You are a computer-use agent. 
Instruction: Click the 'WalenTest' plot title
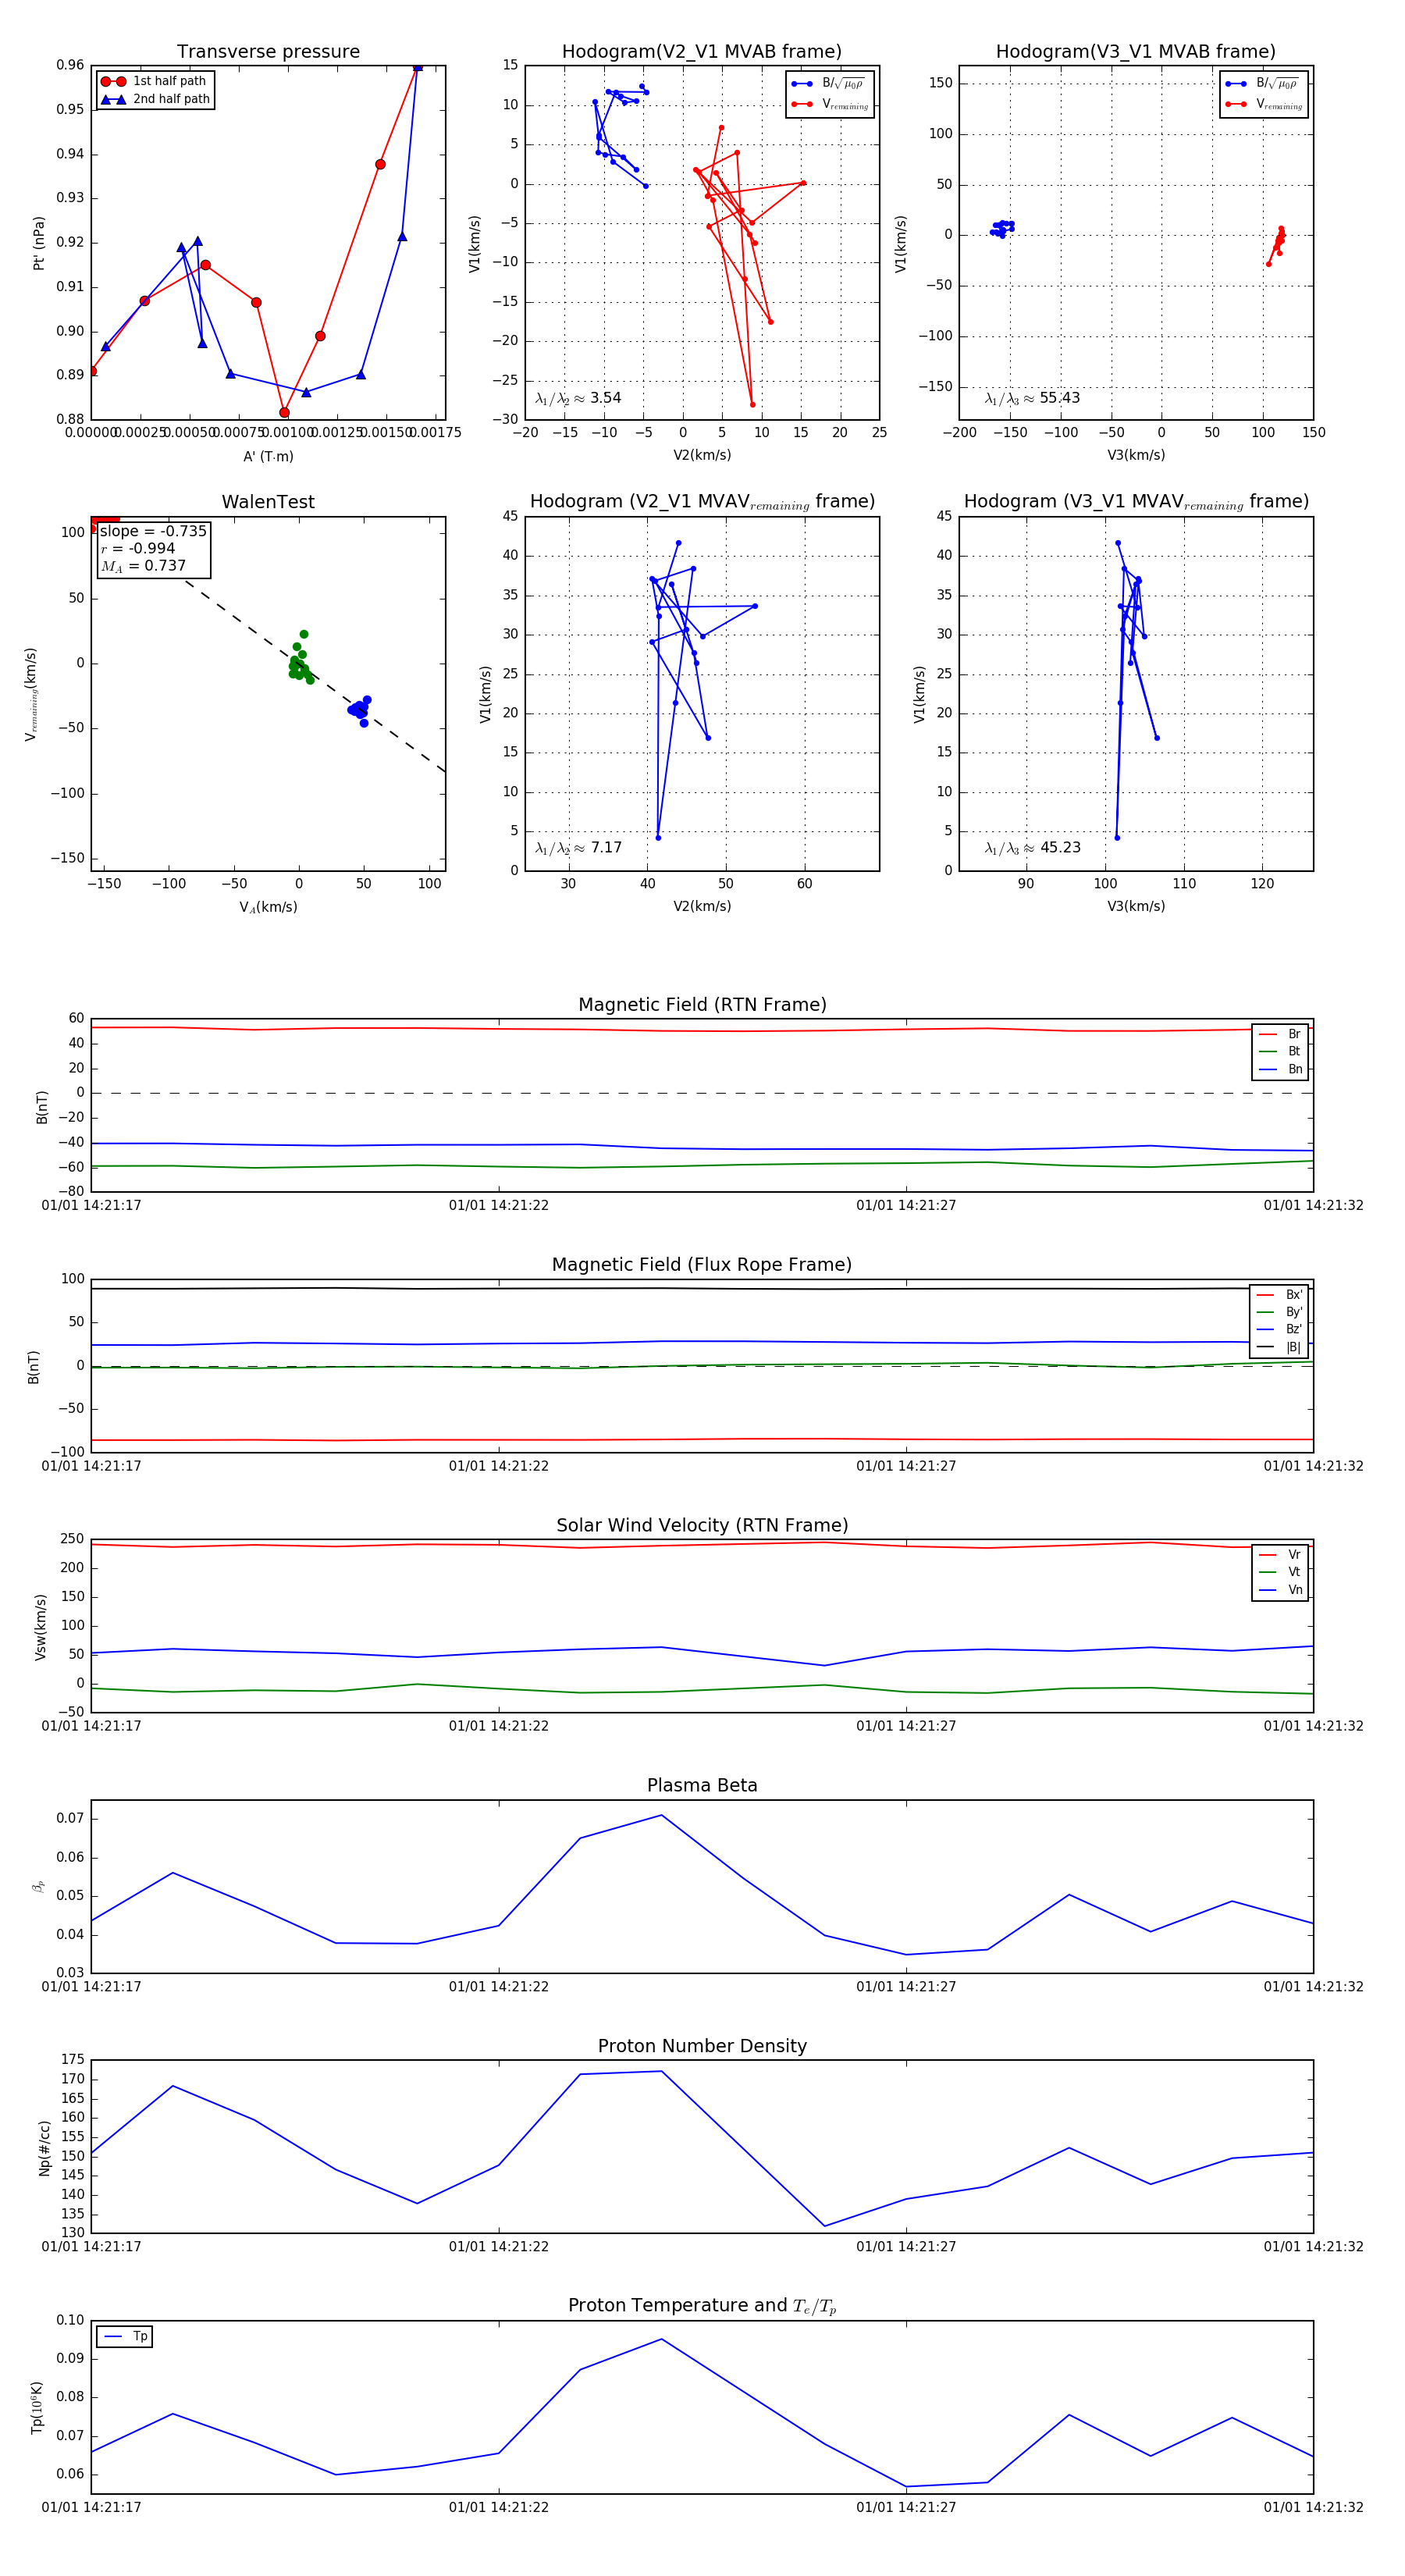[x=268, y=501]
